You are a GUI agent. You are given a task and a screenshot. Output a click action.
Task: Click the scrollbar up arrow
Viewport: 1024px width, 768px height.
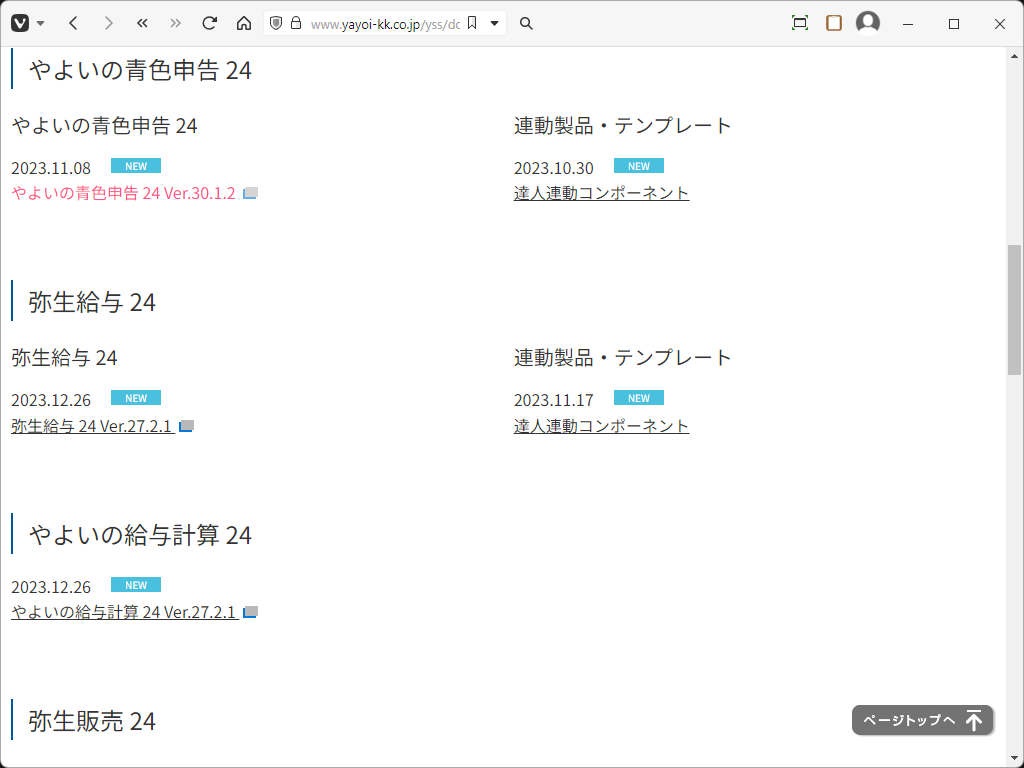coord(1014,56)
